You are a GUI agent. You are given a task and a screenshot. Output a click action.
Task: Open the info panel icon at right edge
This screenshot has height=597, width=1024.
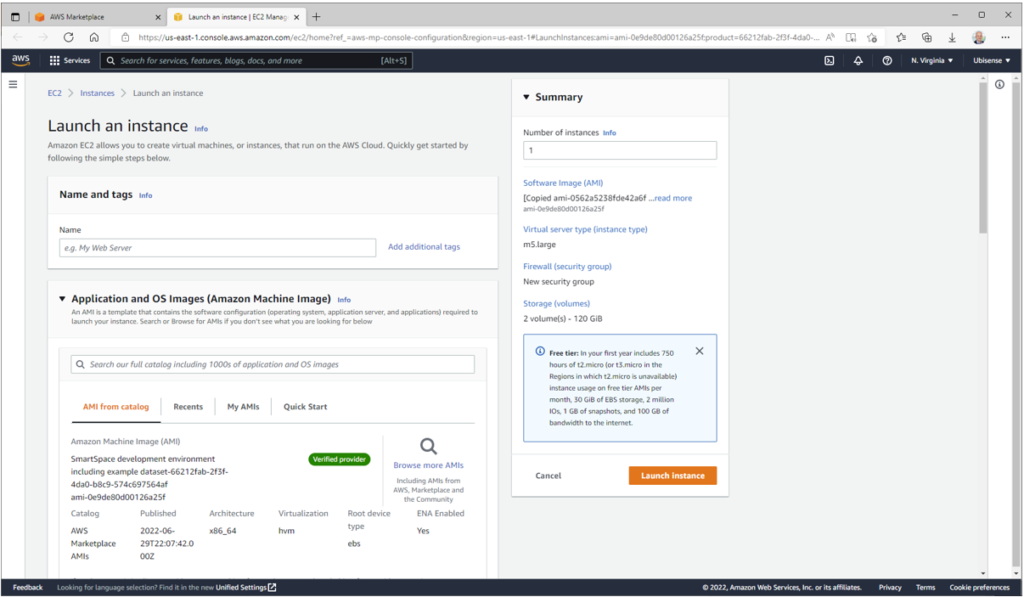999,84
